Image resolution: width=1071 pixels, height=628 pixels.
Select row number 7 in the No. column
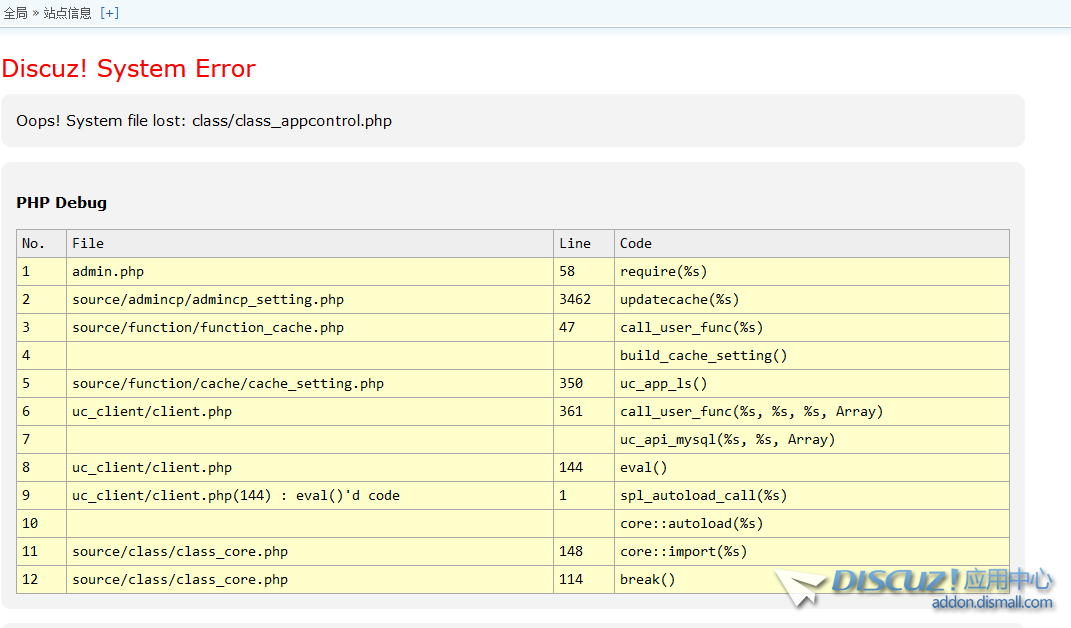click(42, 439)
